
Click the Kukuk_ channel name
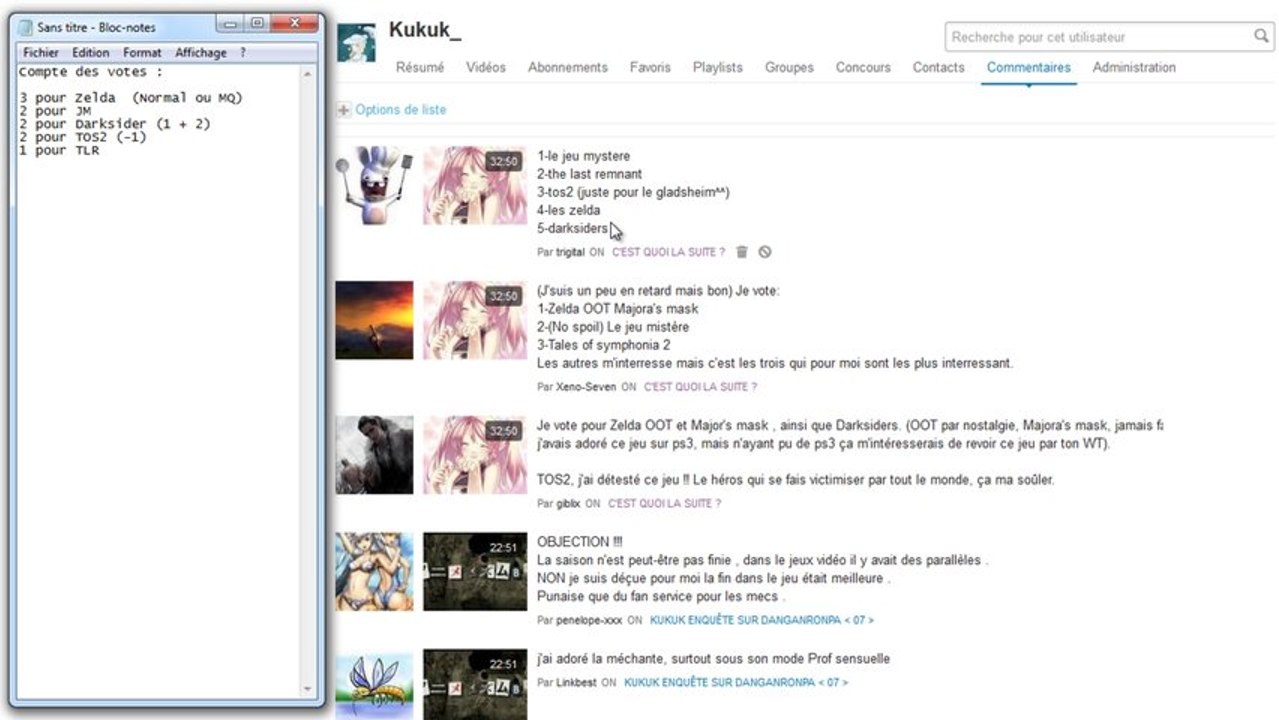(425, 30)
